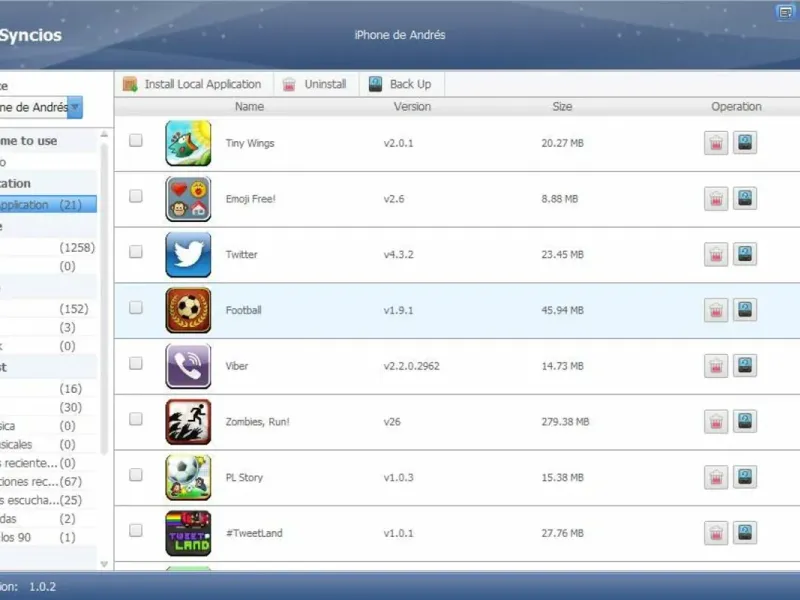Image resolution: width=800 pixels, height=600 pixels.
Task: Click trash icon in Football row
Action: coord(716,310)
